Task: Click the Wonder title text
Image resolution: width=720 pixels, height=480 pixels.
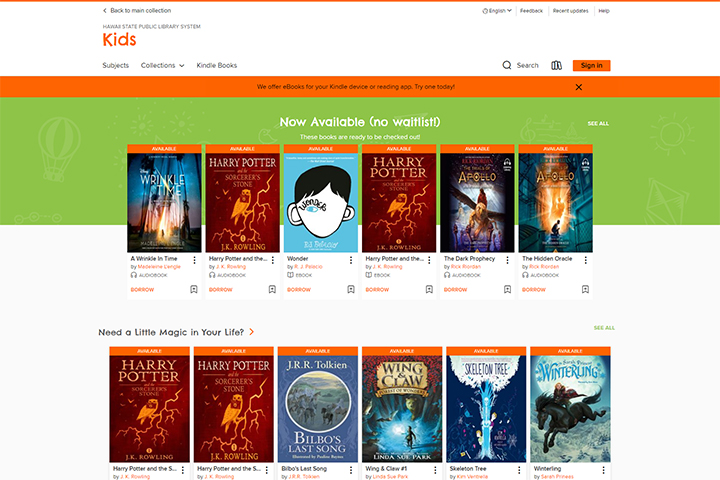Action: tap(298, 259)
